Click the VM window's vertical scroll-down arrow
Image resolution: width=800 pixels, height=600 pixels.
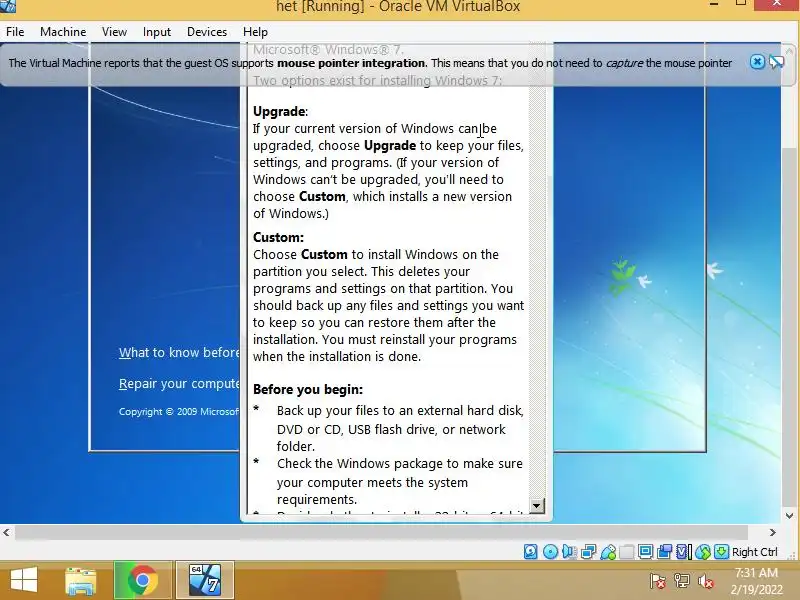tap(790, 515)
